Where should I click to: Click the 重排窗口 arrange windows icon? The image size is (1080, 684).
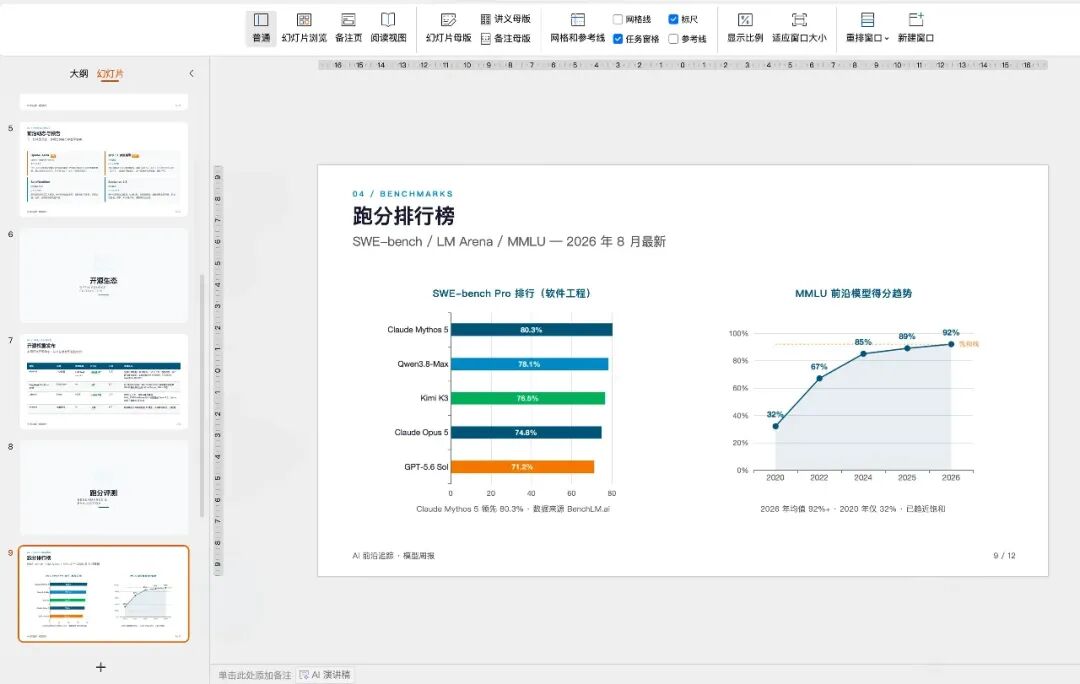867,20
